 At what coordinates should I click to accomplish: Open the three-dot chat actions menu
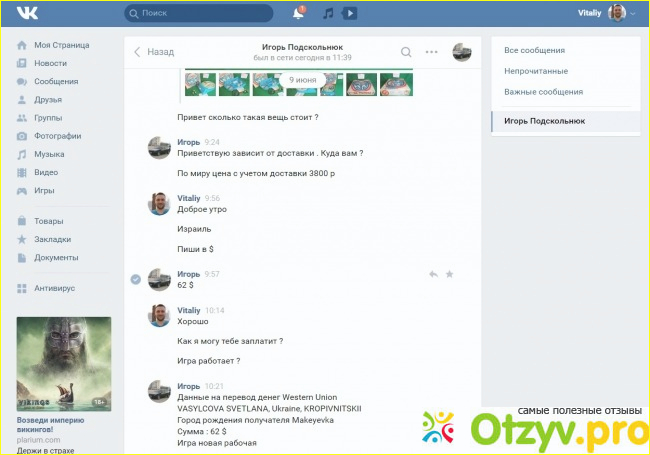click(x=432, y=52)
